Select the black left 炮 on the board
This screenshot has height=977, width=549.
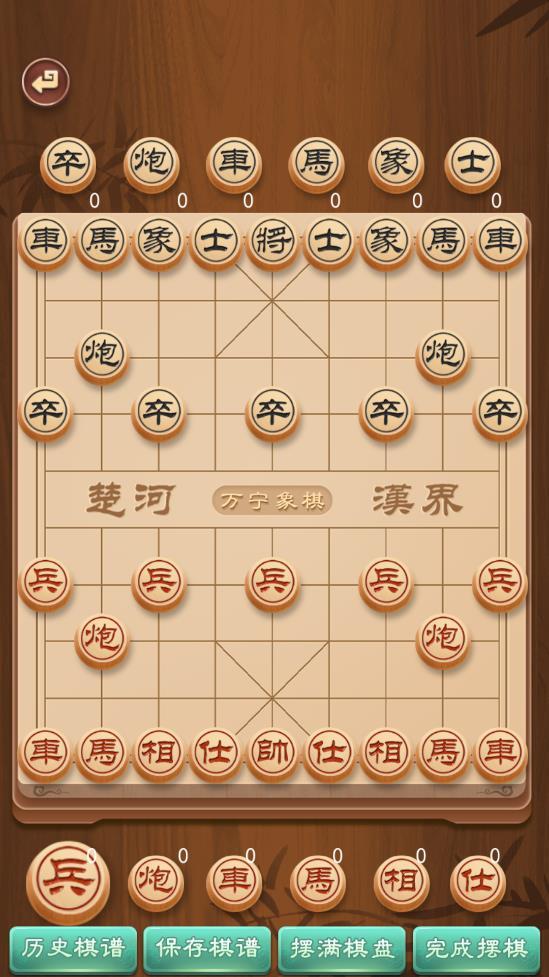point(102,356)
